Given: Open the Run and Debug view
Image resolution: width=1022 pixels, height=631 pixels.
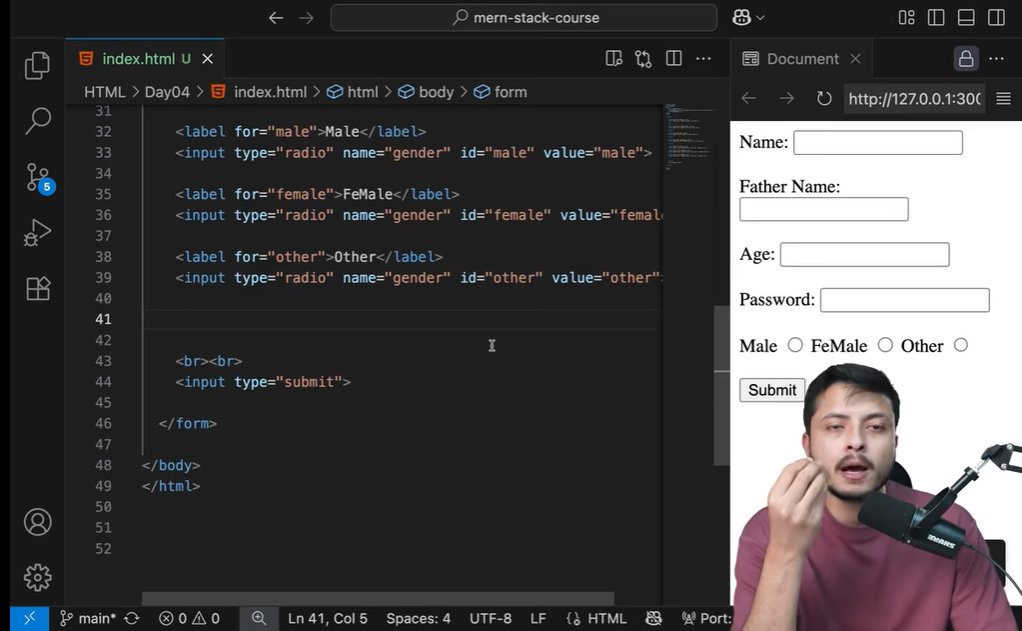Looking at the screenshot, I should (37, 233).
